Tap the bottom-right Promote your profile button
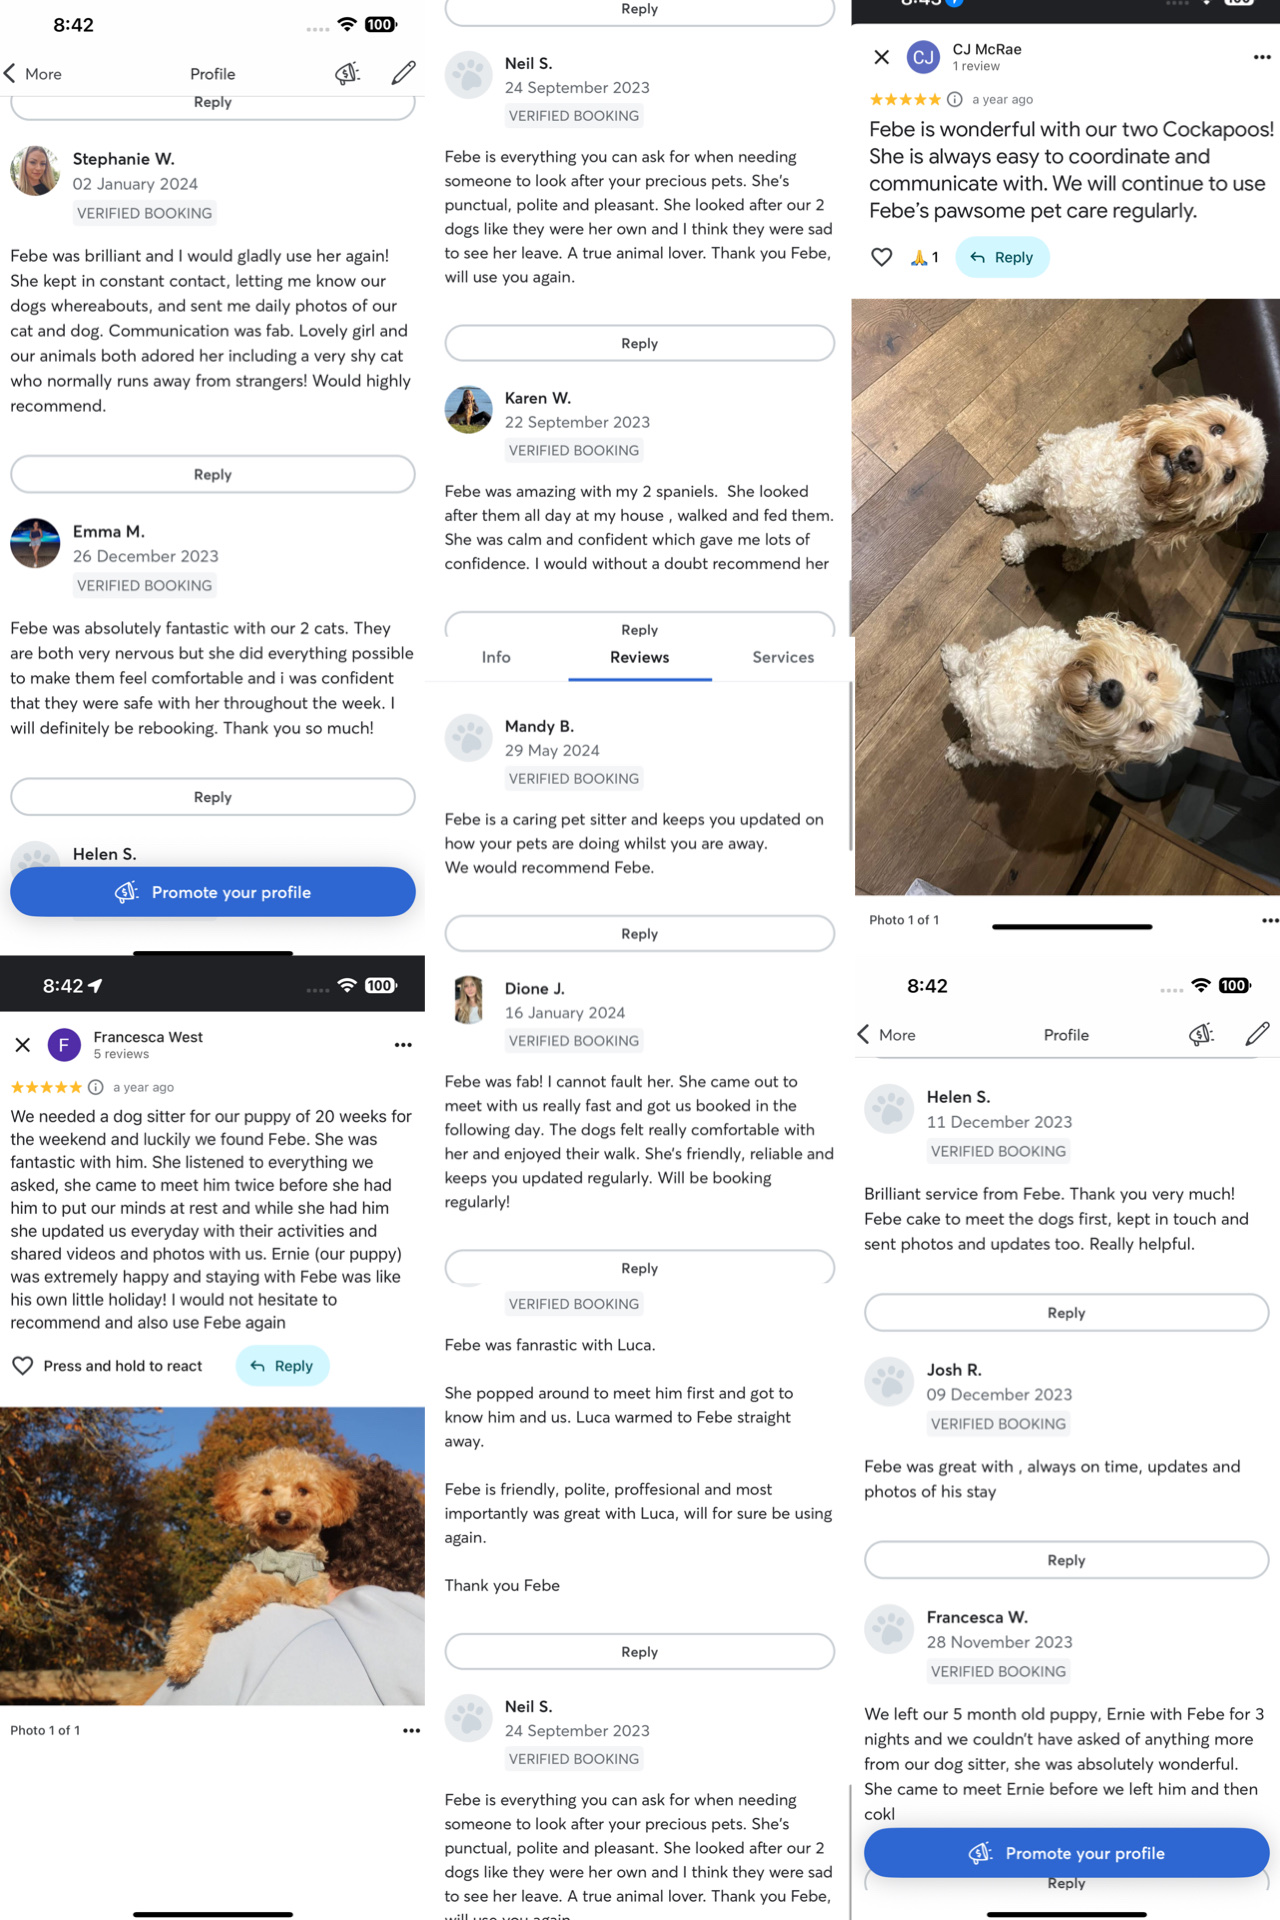1280x1920 pixels. pos(1066,1853)
